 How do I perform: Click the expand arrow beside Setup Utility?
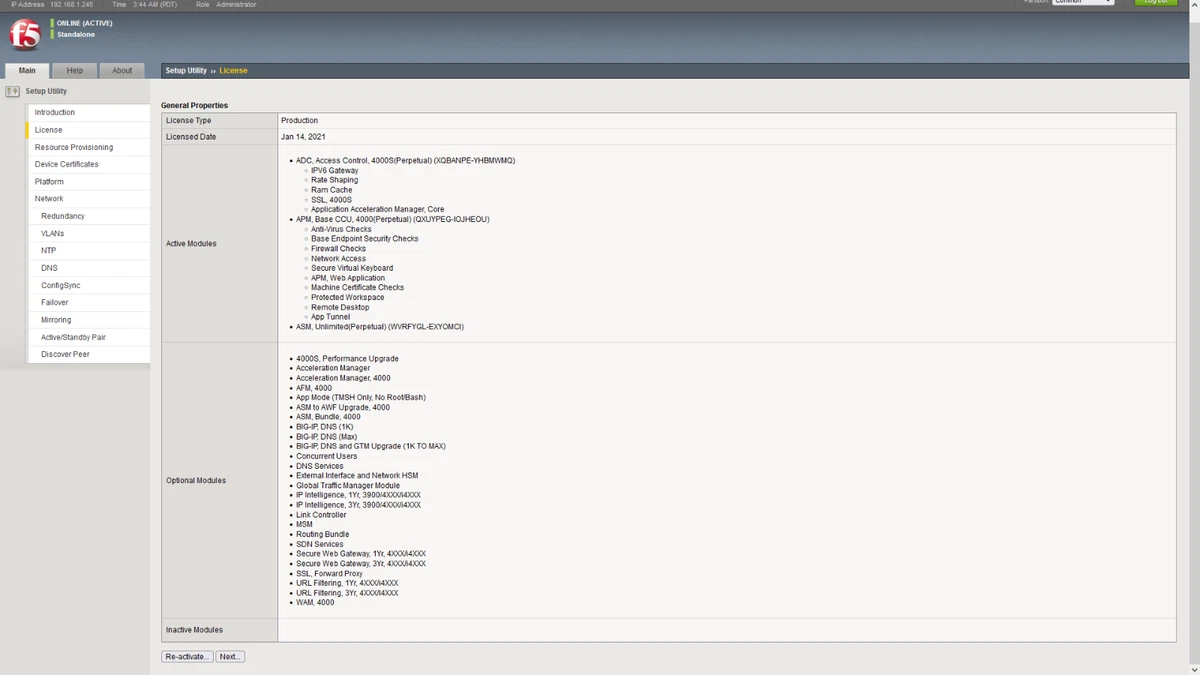pyautogui.click(x=14, y=91)
